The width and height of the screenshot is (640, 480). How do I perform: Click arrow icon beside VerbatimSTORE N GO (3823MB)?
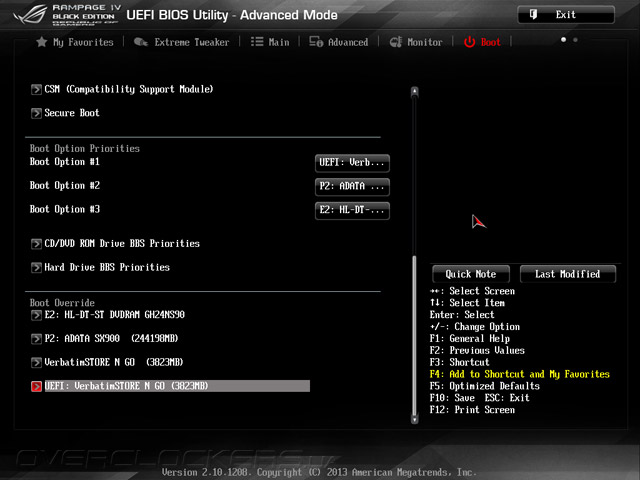pos(36,362)
